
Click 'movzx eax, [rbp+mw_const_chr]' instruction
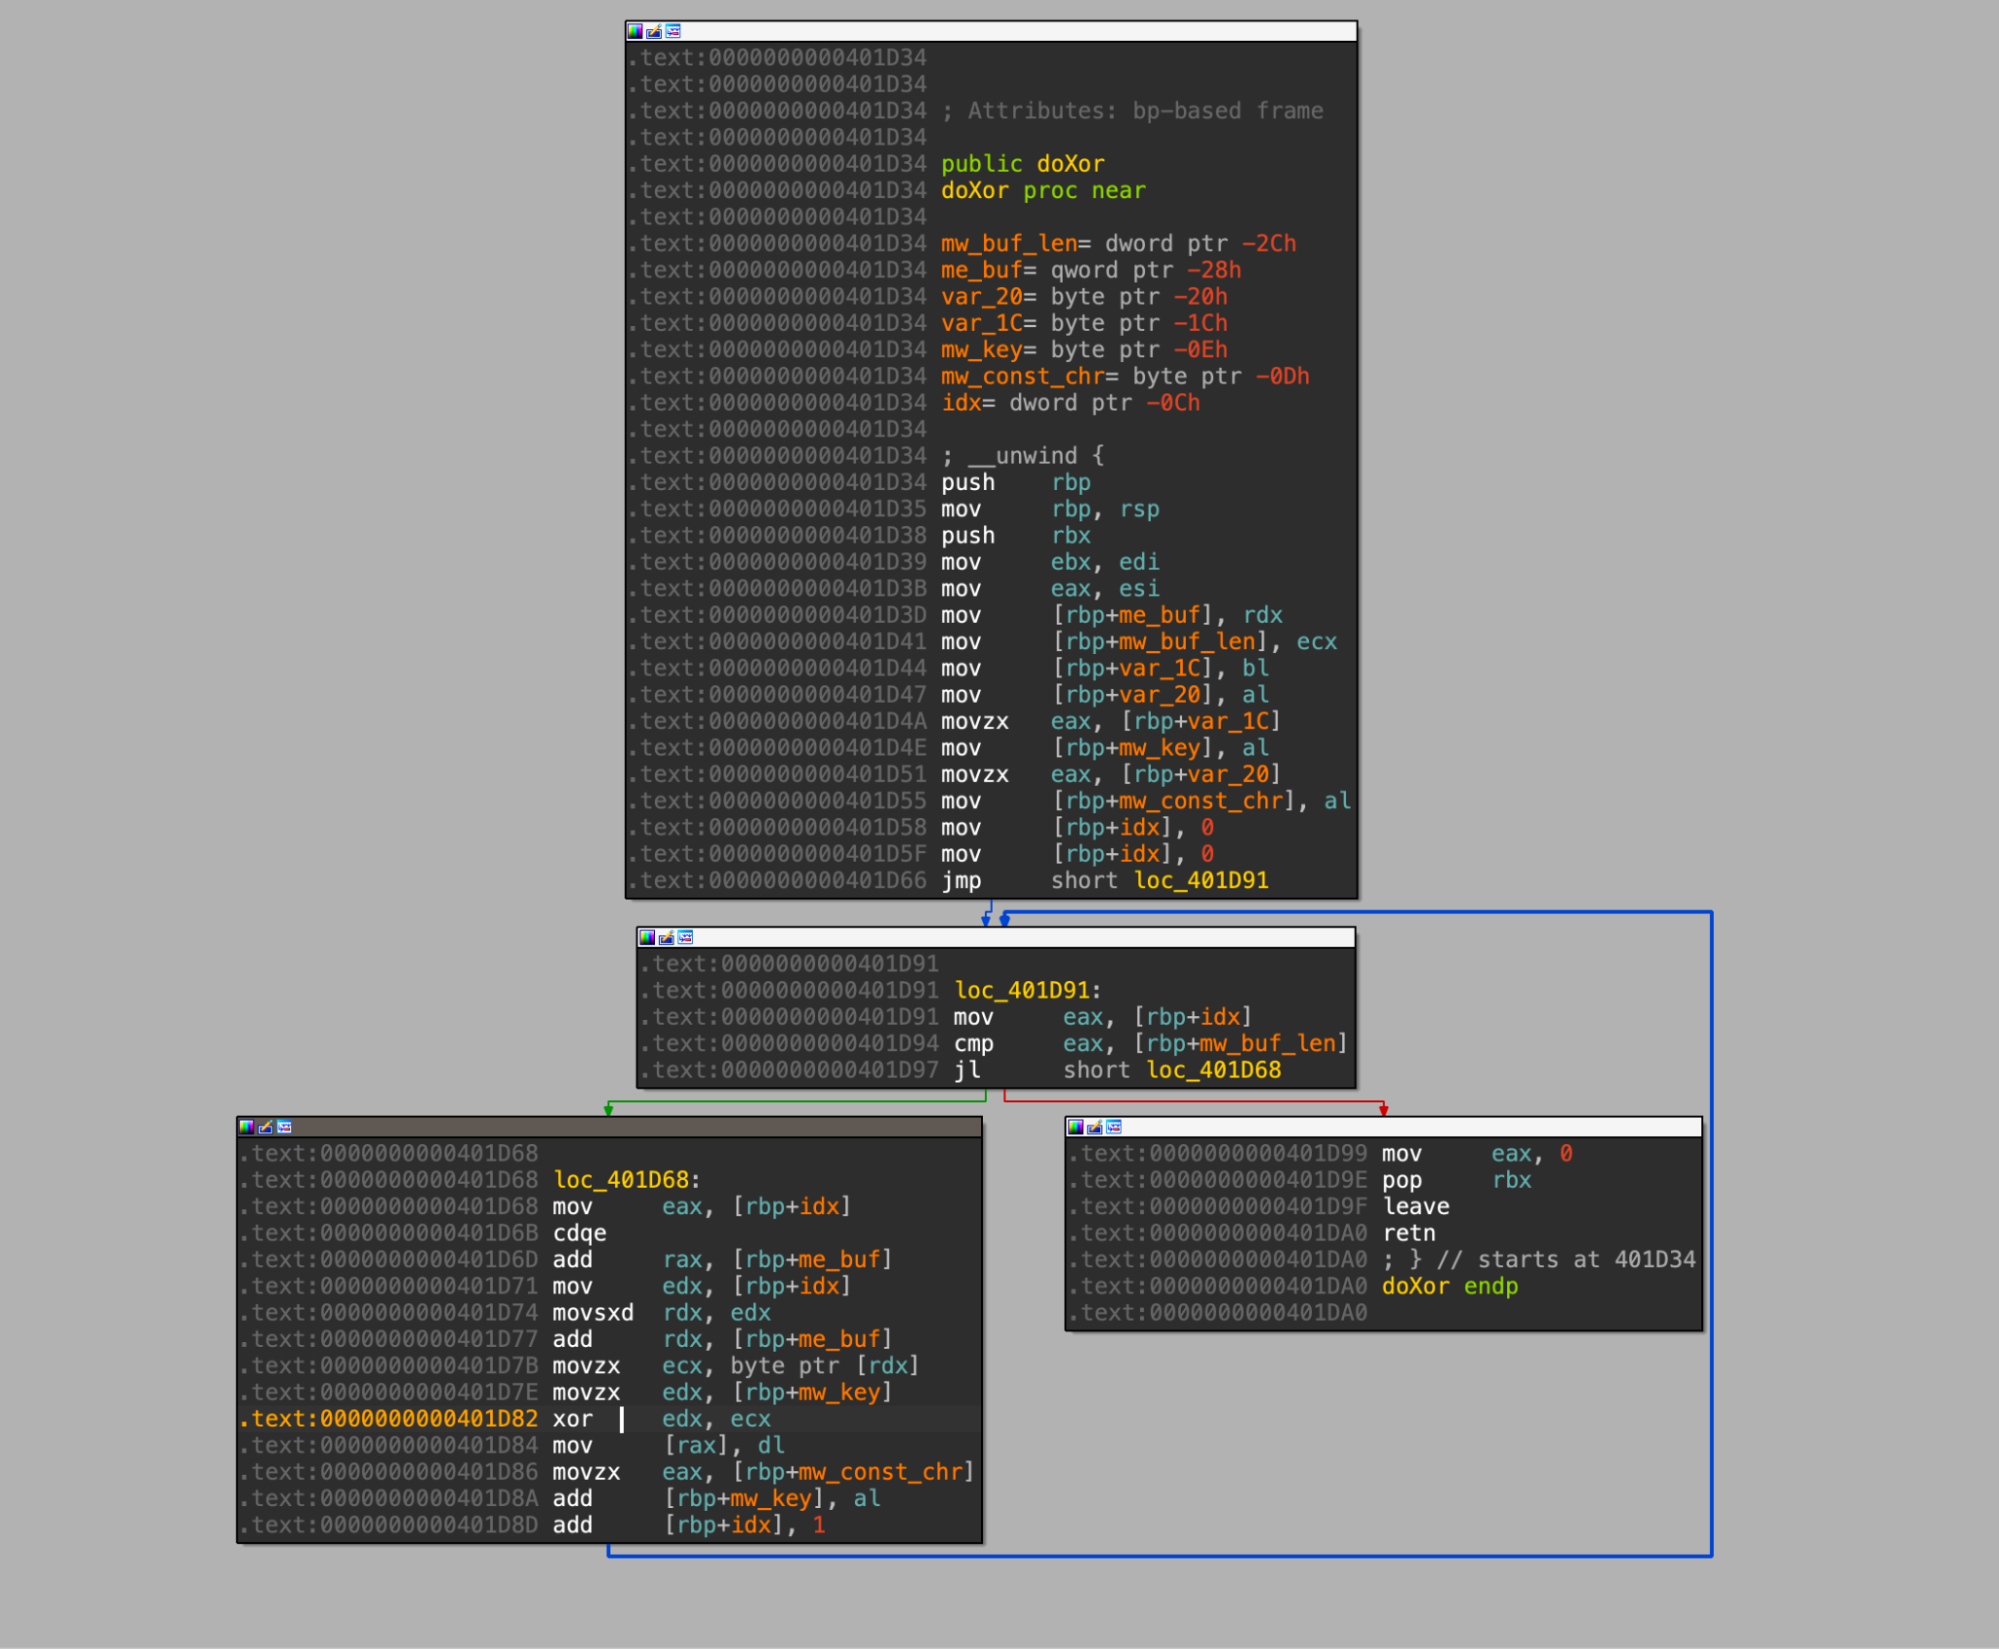point(764,1471)
